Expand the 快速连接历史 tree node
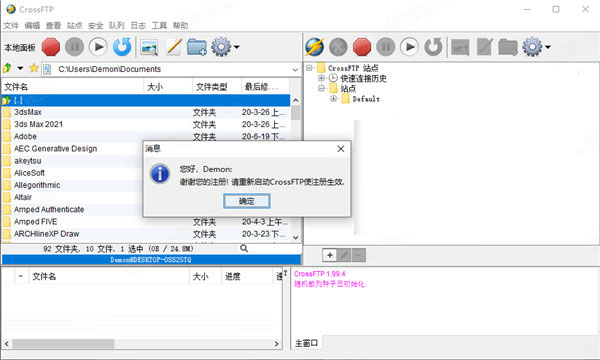Image resolution: width=600 pixels, height=360 pixels. [x=321, y=78]
